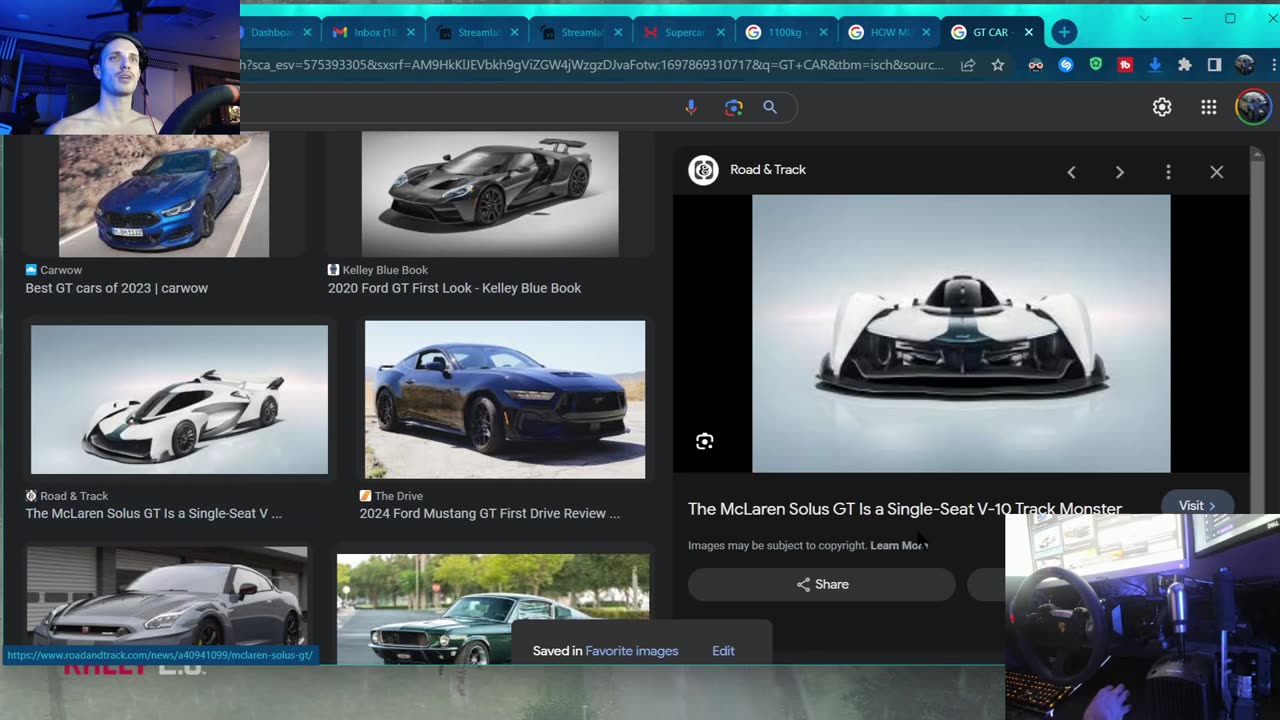
Task: Open the tab search dropdown chevron
Action: [x=1145, y=18]
